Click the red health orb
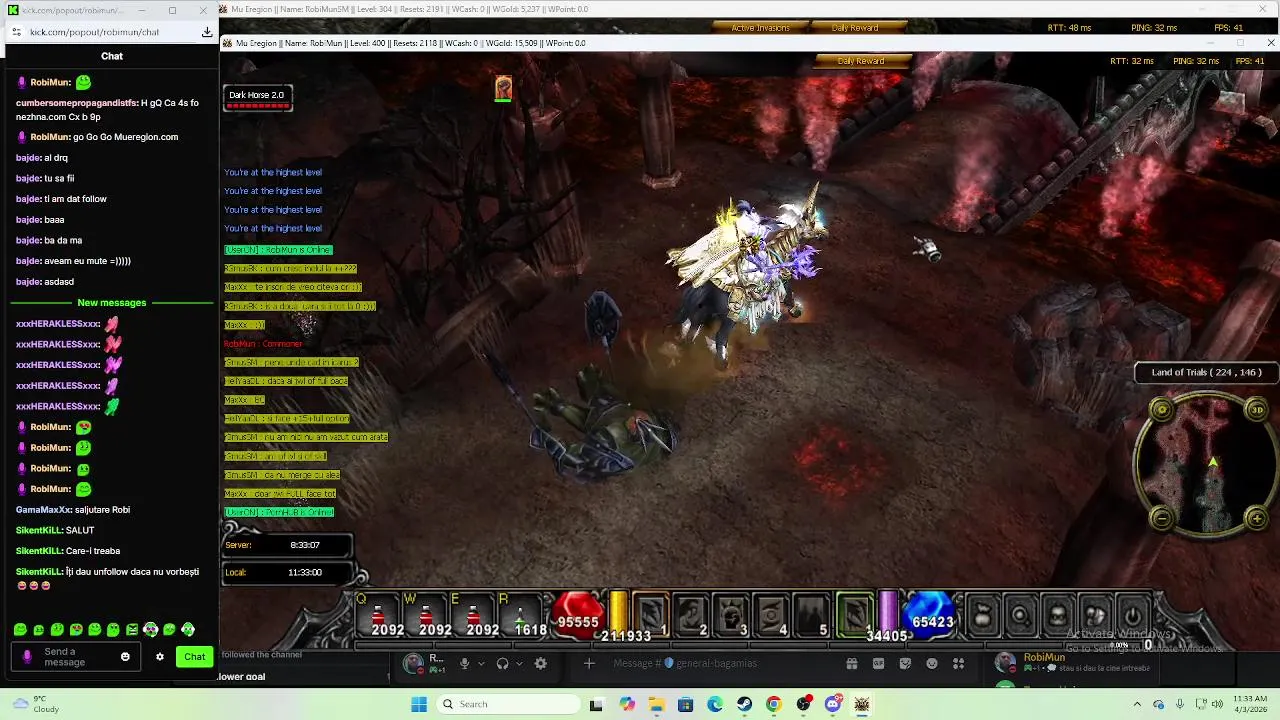 (x=578, y=614)
